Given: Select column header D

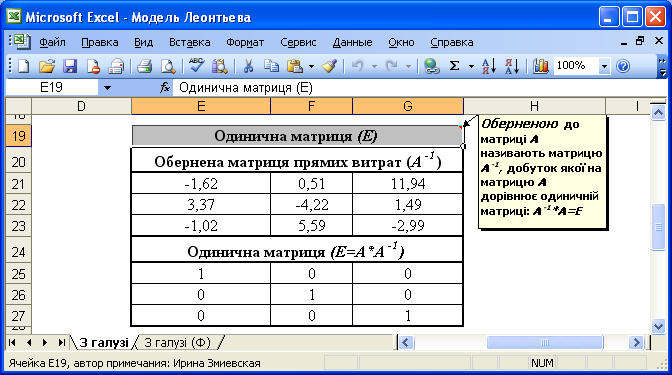Looking at the screenshot, I should [81, 106].
